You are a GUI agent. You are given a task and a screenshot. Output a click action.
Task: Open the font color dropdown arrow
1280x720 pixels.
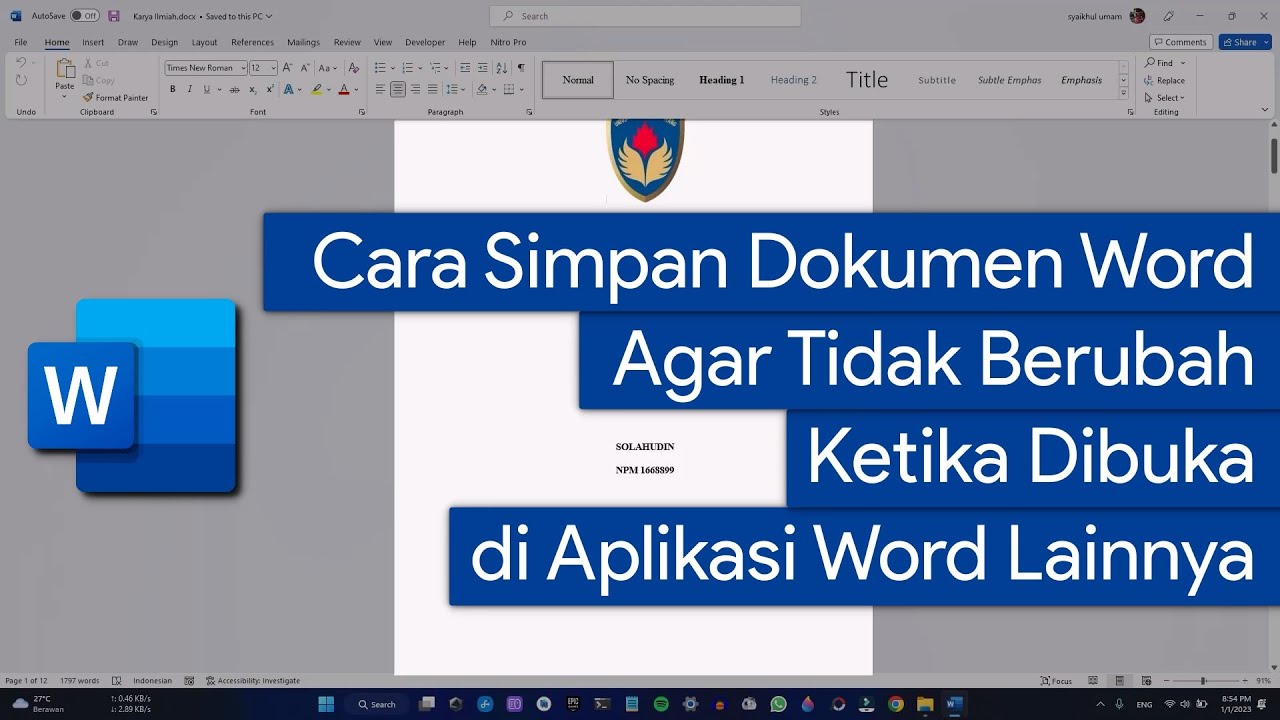point(355,89)
